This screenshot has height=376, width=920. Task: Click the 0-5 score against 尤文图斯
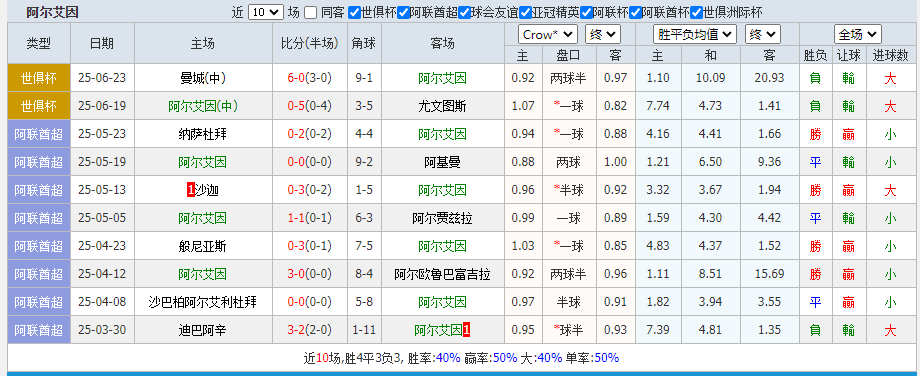[297, 106]
